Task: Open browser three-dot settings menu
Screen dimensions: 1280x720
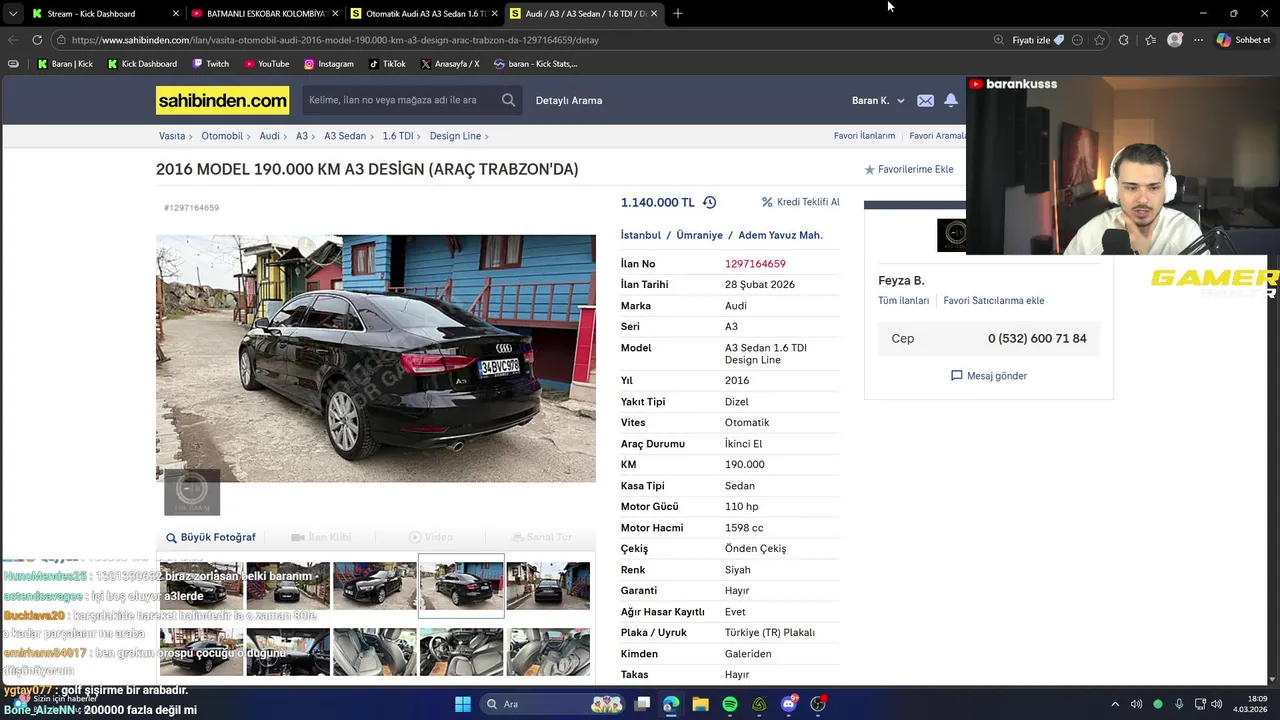Action: pos(1198,40)
